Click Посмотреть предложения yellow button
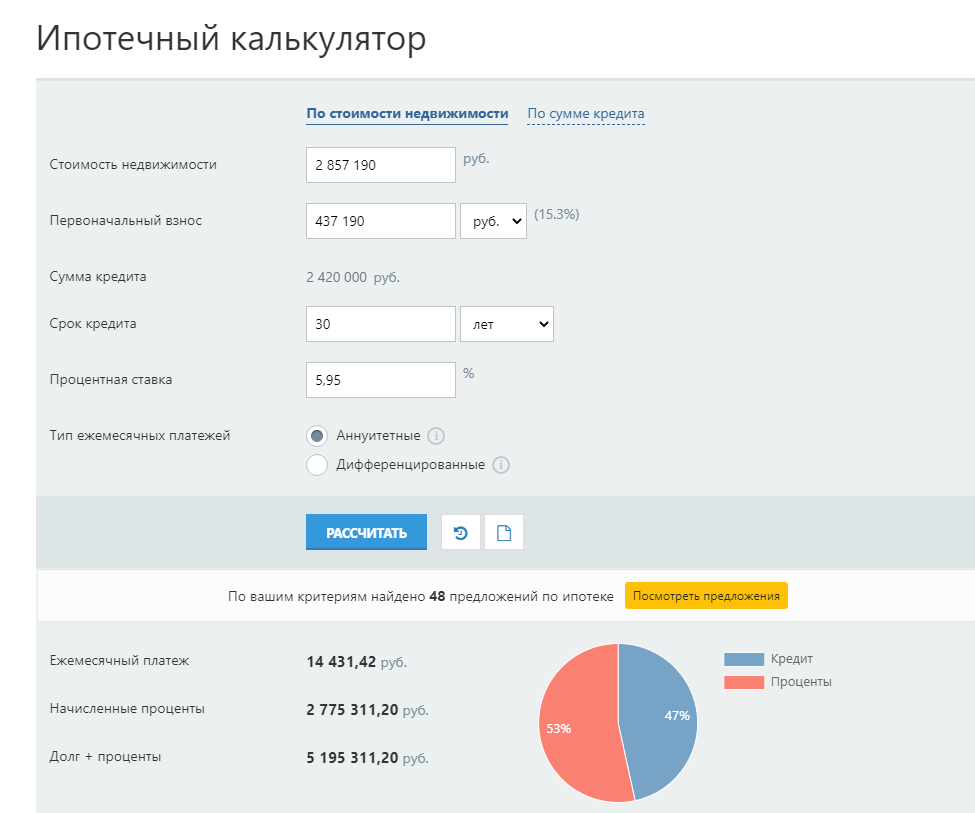975x813 pixels. pyautogui.click(x=706, y=596)
